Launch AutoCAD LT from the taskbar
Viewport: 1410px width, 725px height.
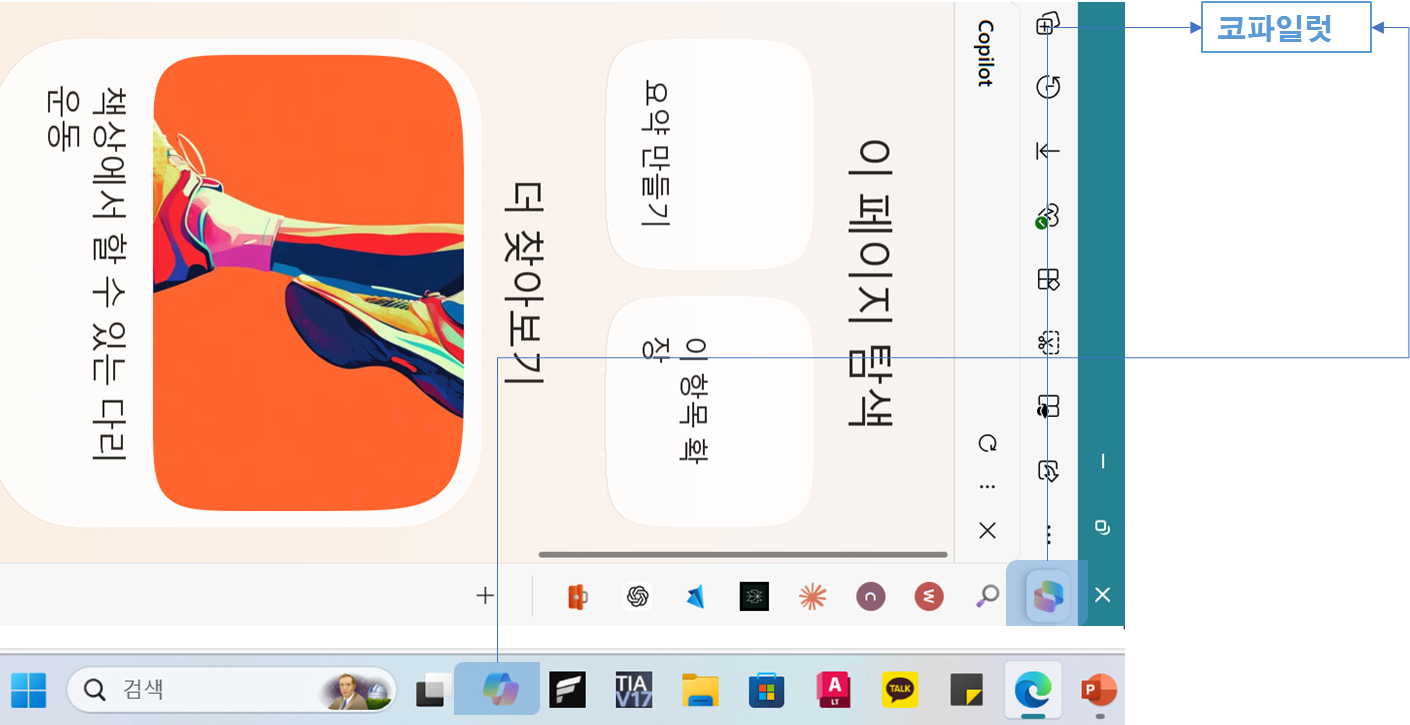click(x=833, y=690)
